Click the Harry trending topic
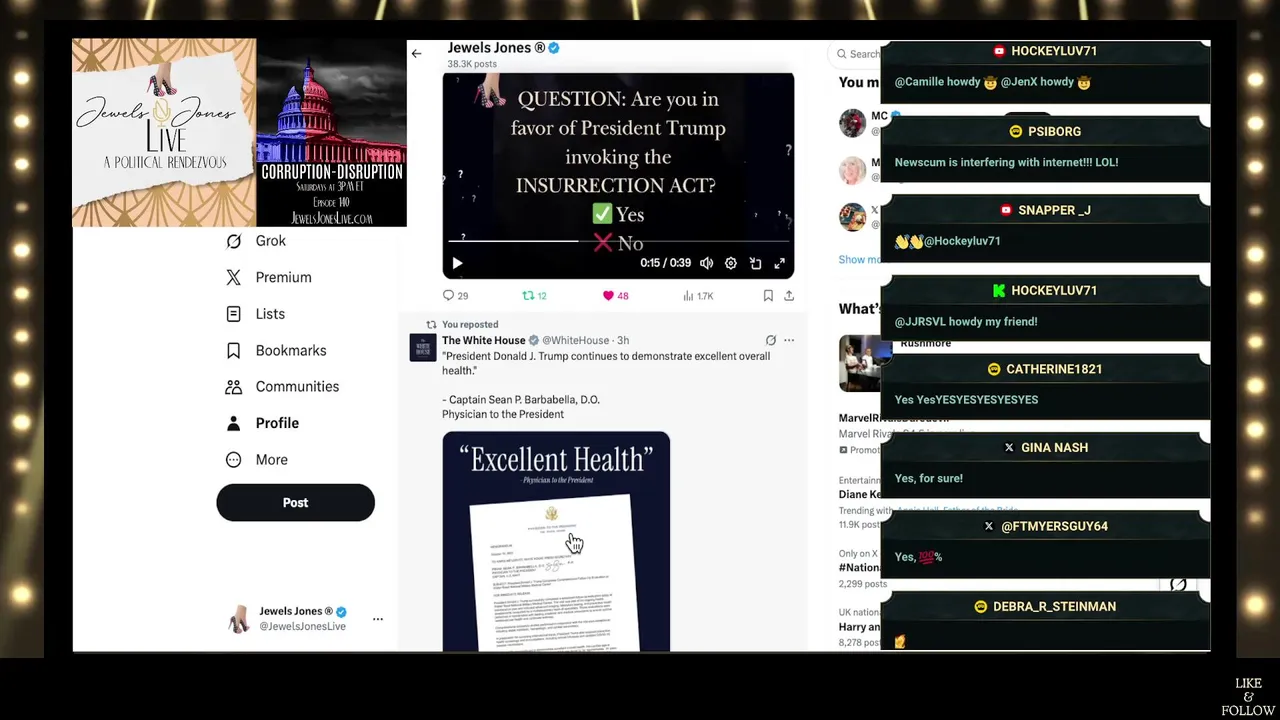This screenshot has width=1280, height=720. (x=859, y=627)
